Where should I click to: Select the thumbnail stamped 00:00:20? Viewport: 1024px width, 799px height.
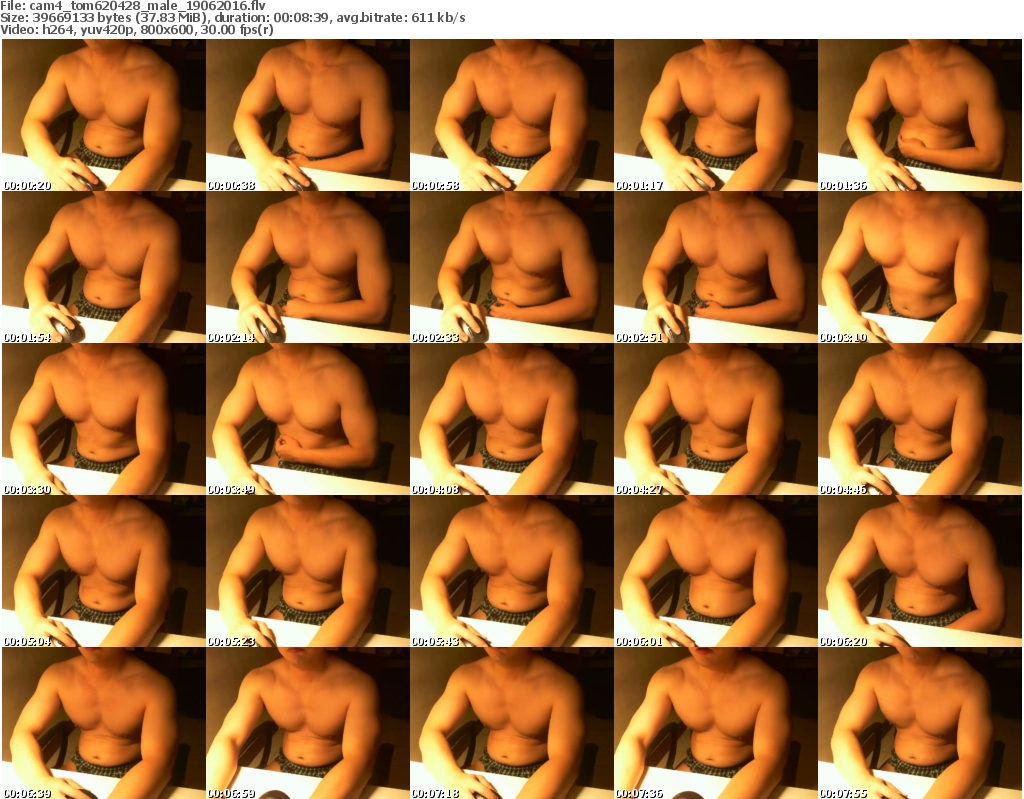coord(104,115)
